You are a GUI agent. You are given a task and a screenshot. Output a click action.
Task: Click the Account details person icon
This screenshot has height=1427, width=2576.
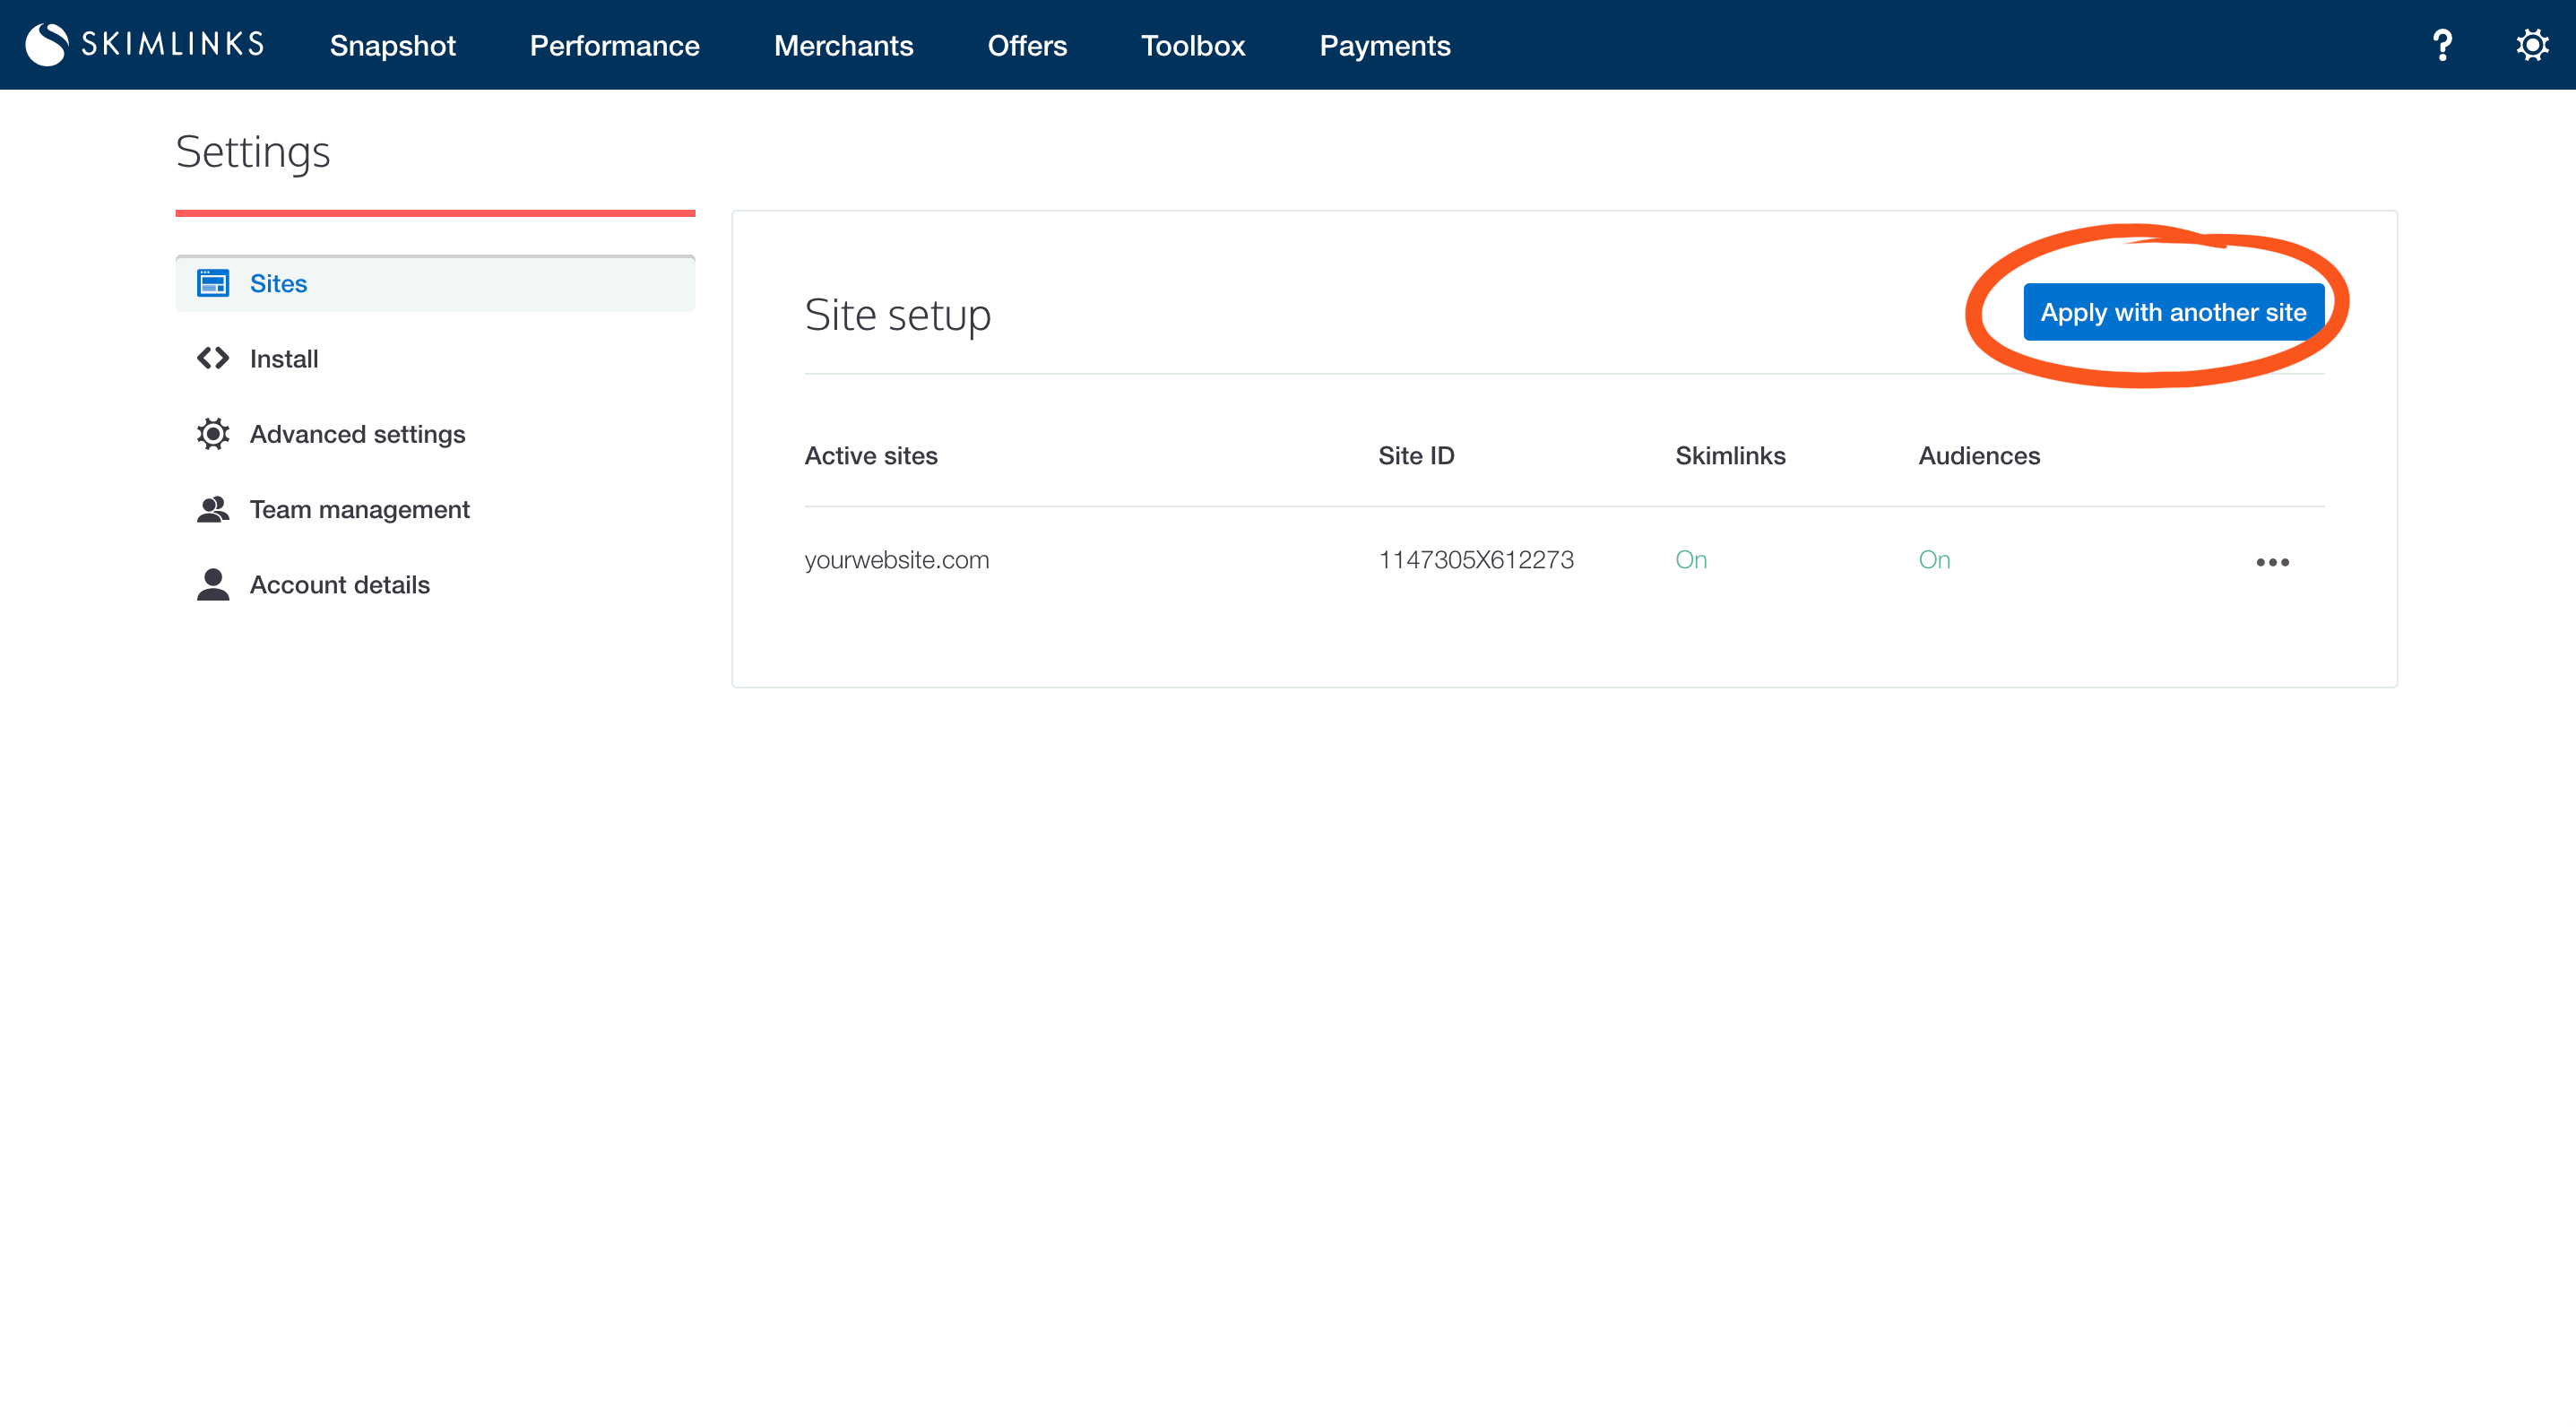tap(213, 584)
